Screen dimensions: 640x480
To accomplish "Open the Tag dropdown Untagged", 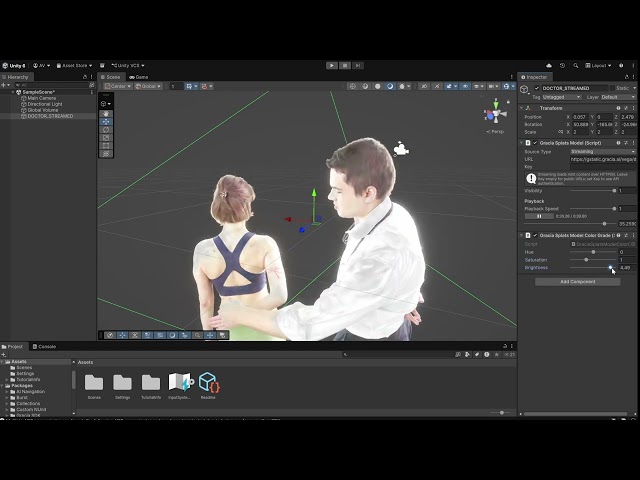I will pos(562,97).
